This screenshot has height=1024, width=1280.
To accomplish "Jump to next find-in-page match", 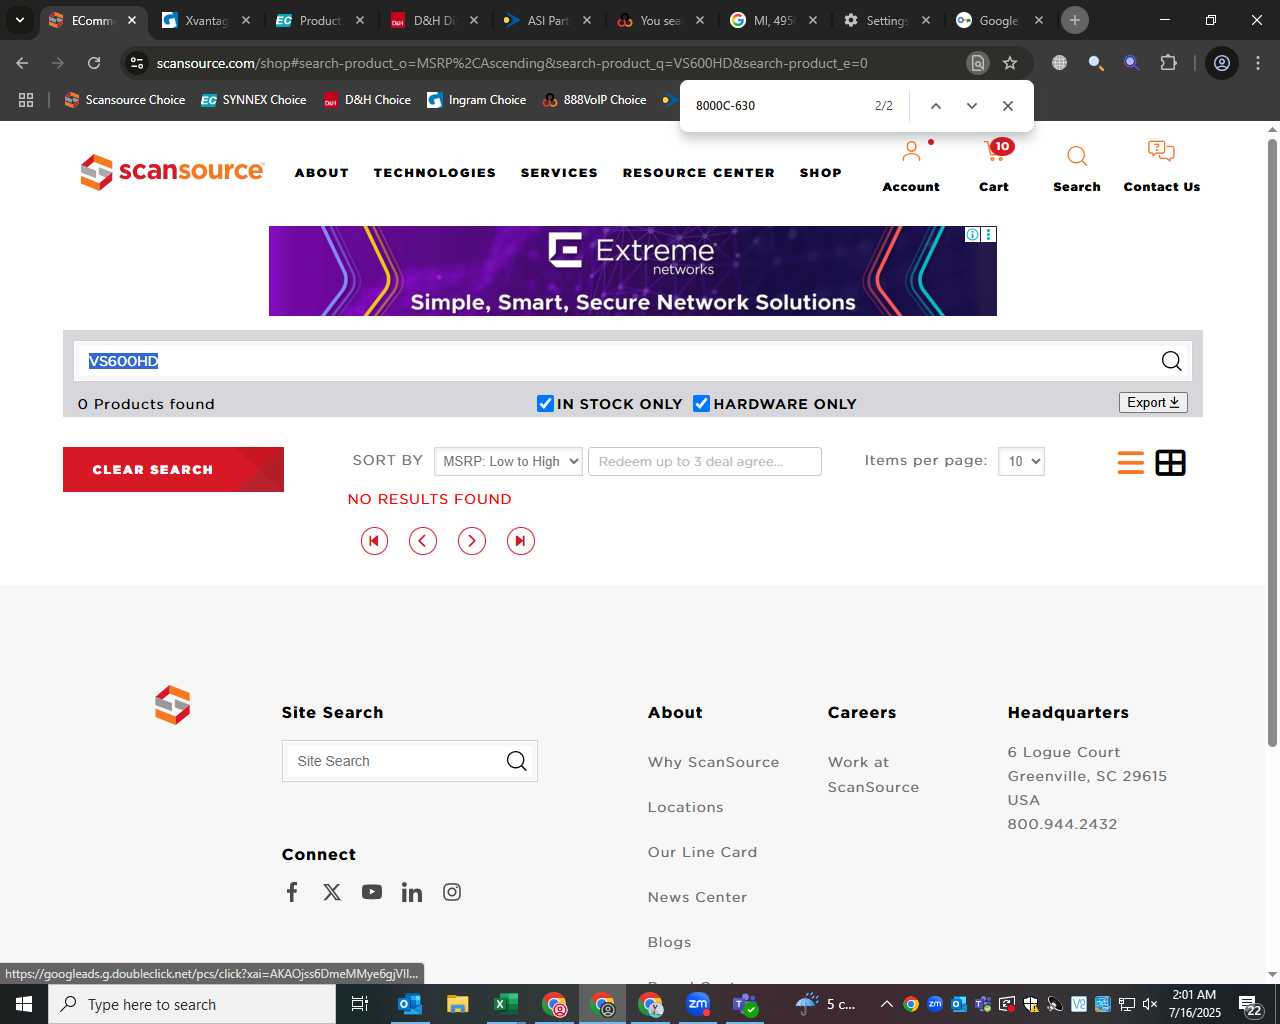I will tap(971, 106).
